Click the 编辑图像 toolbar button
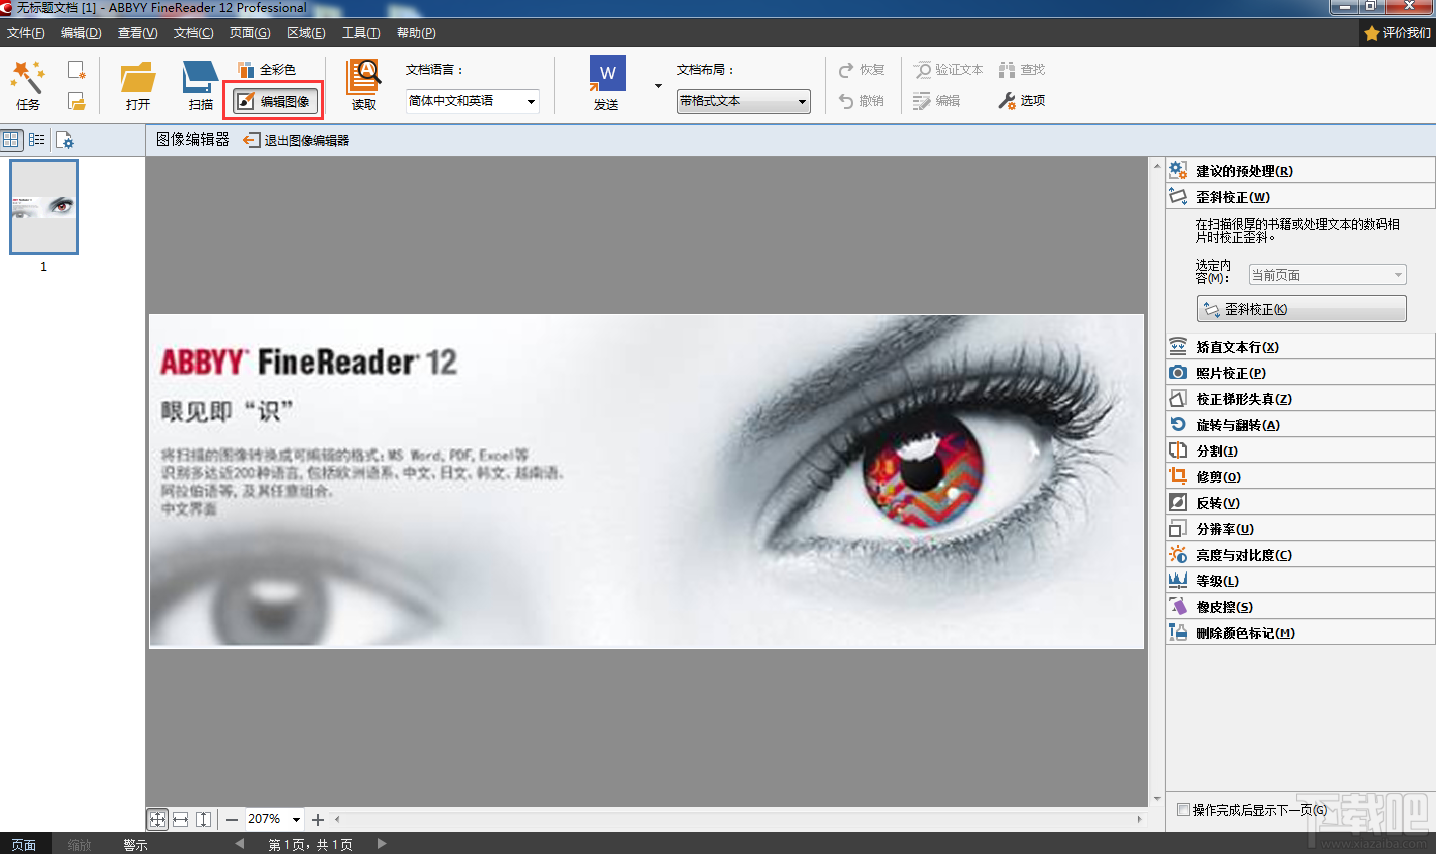This screenshot has height=854, width=1436. click(274, 101)
